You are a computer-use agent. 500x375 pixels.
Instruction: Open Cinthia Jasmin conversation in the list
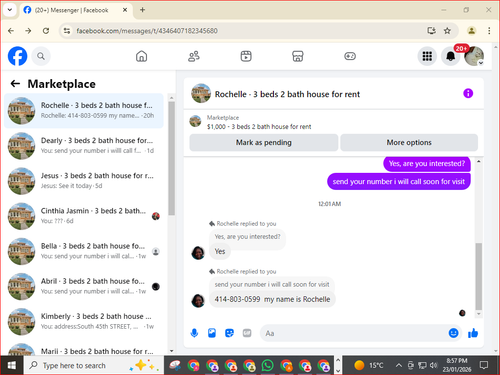pos(84,216)
